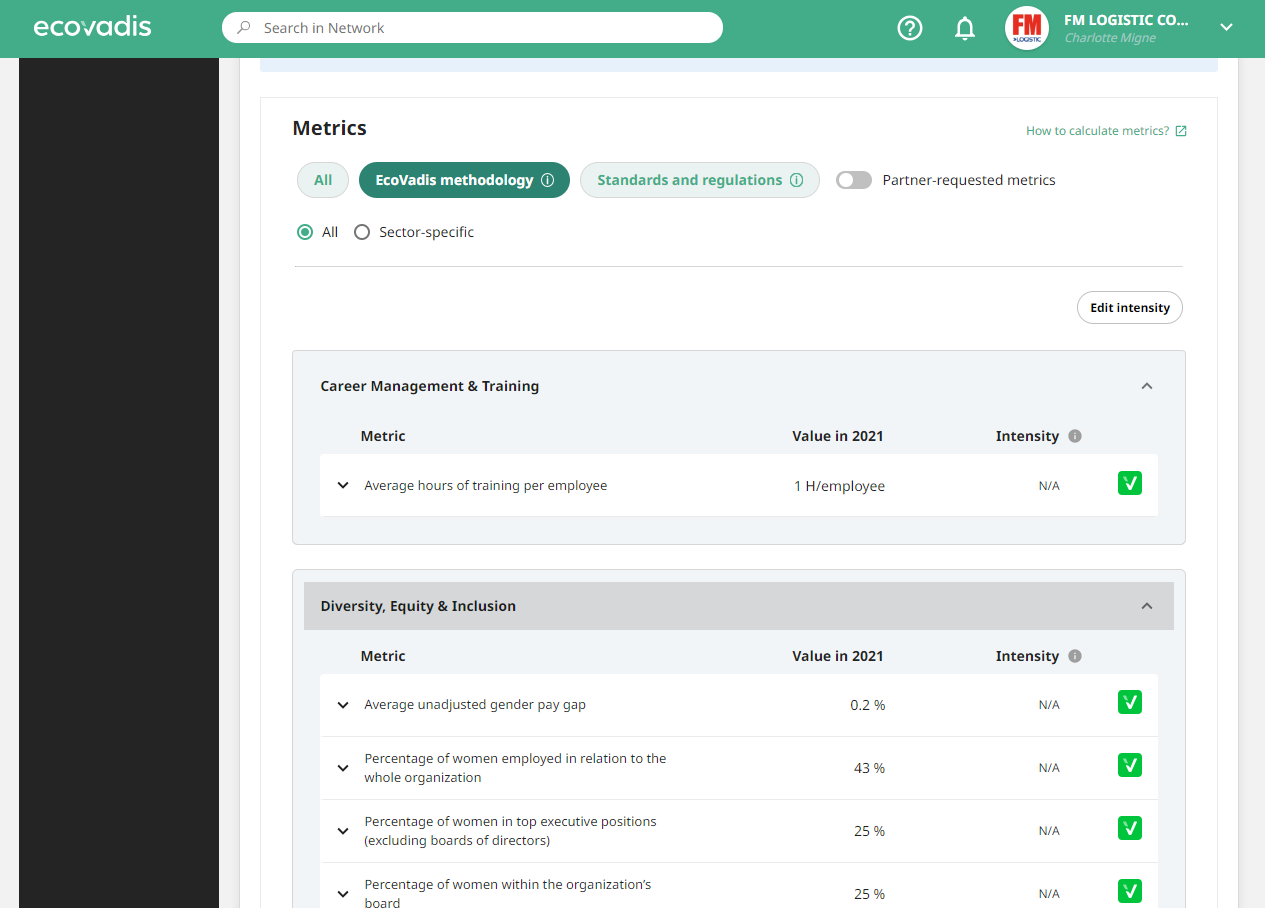Focus the Search in Network field
Image resolution: width=1265 pixels, height=908 pixels.
click(472, 28)
